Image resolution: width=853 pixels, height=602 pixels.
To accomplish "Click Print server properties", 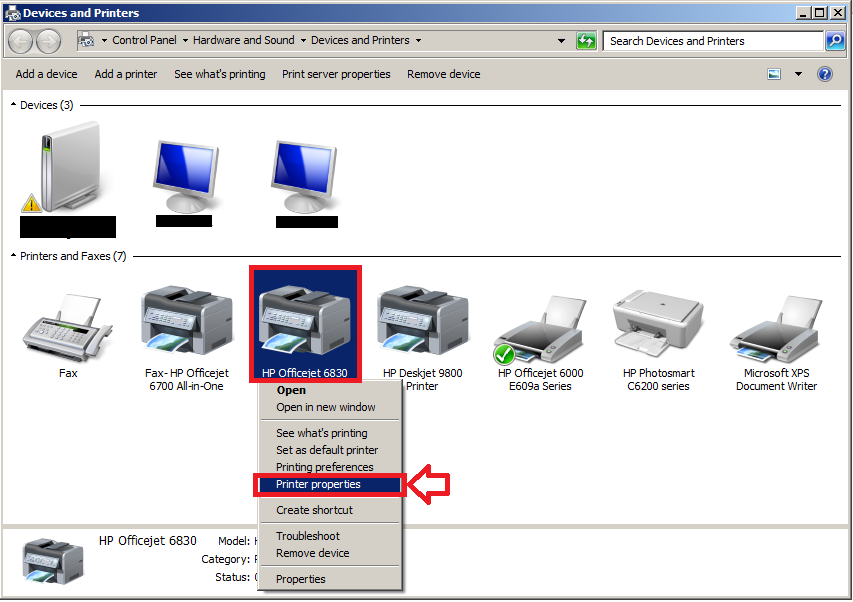I will coord(336,74).
